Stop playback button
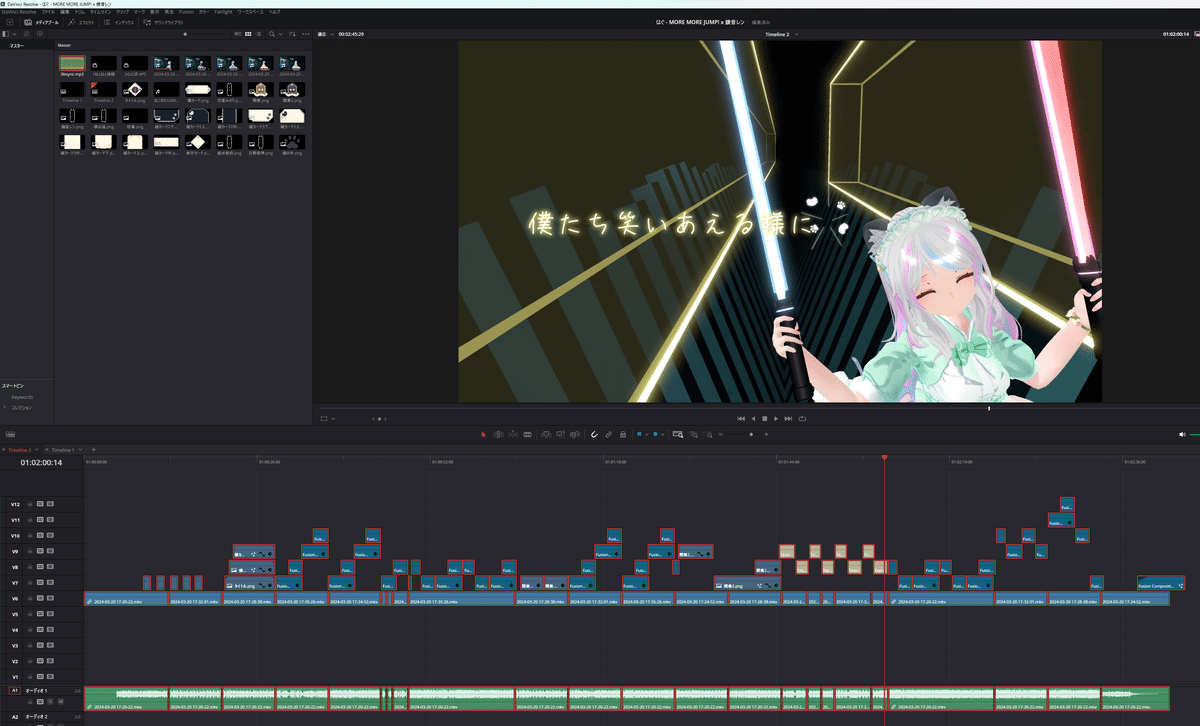 [x=765, y=418]
